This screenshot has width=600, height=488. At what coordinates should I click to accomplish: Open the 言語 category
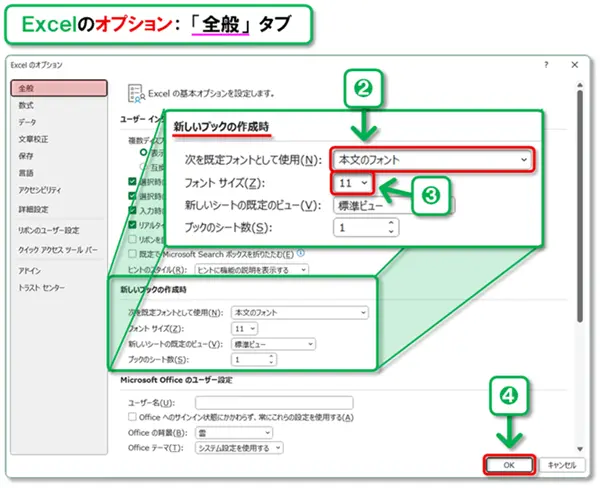tap(26, 173)
